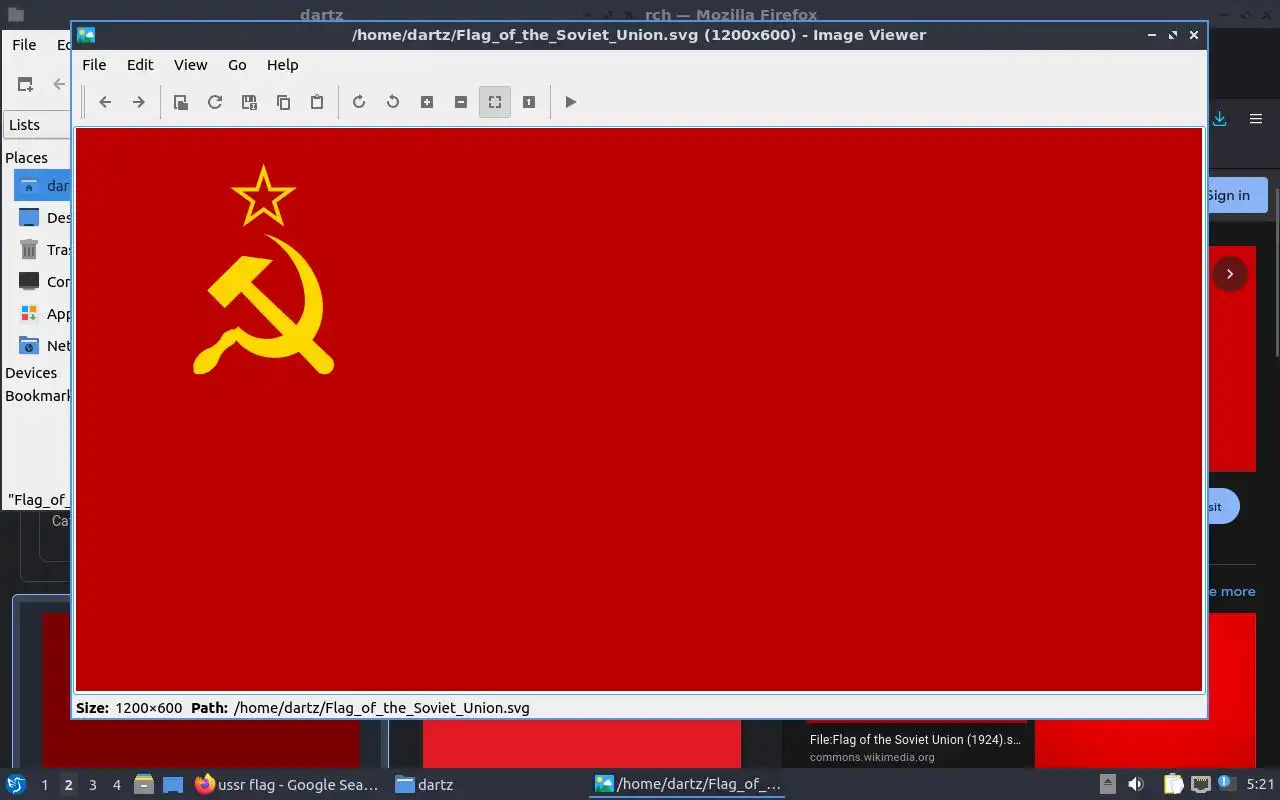
Task: Open the volume control tray icon
Action: [1136, 785]
